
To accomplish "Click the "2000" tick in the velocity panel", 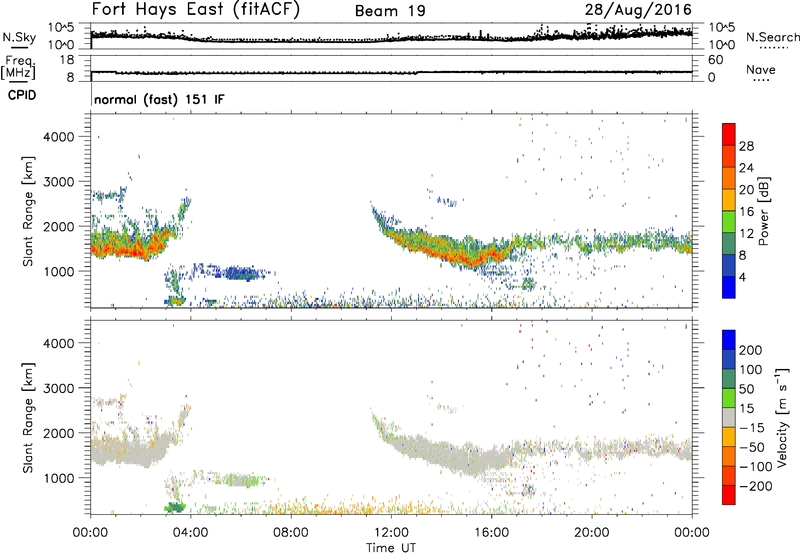I will [59, 433].
